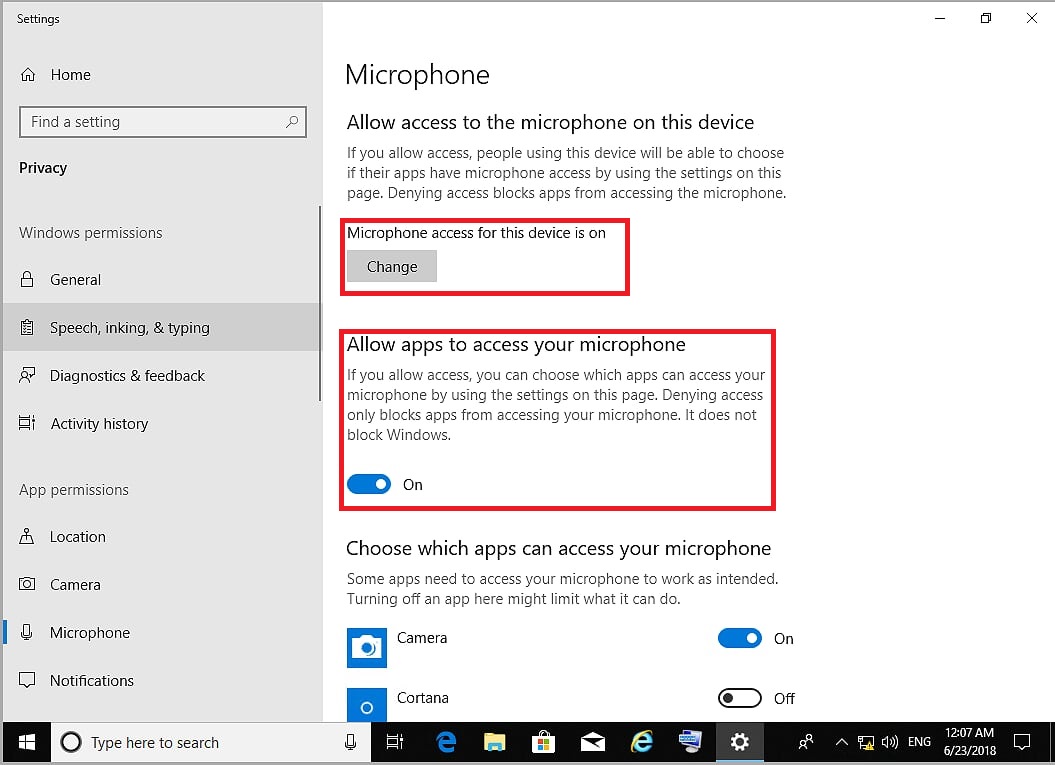1055x765 pixels.
Task: Open File Explorer from the taskbar
Action: pos(495,742)
